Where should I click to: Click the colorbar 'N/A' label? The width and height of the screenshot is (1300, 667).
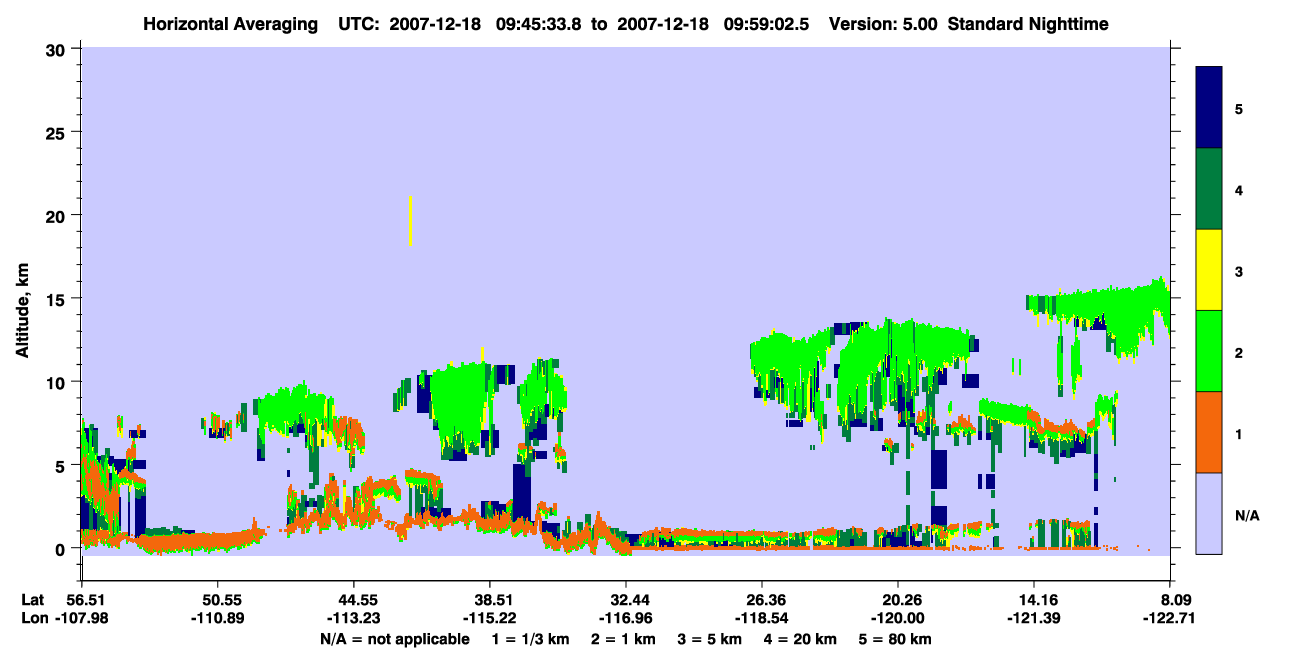[x=1247, y=515]
